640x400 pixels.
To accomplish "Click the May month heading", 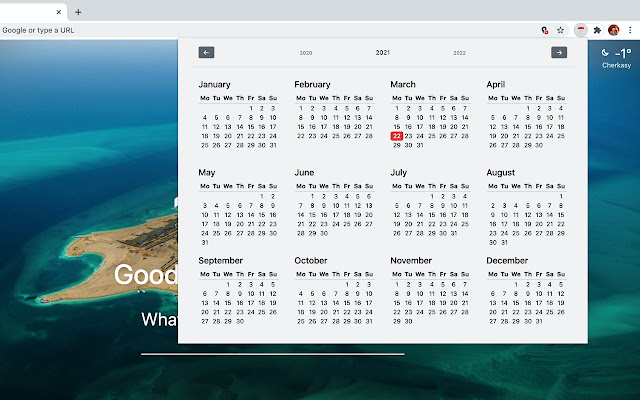I will [x=207, y=173].
